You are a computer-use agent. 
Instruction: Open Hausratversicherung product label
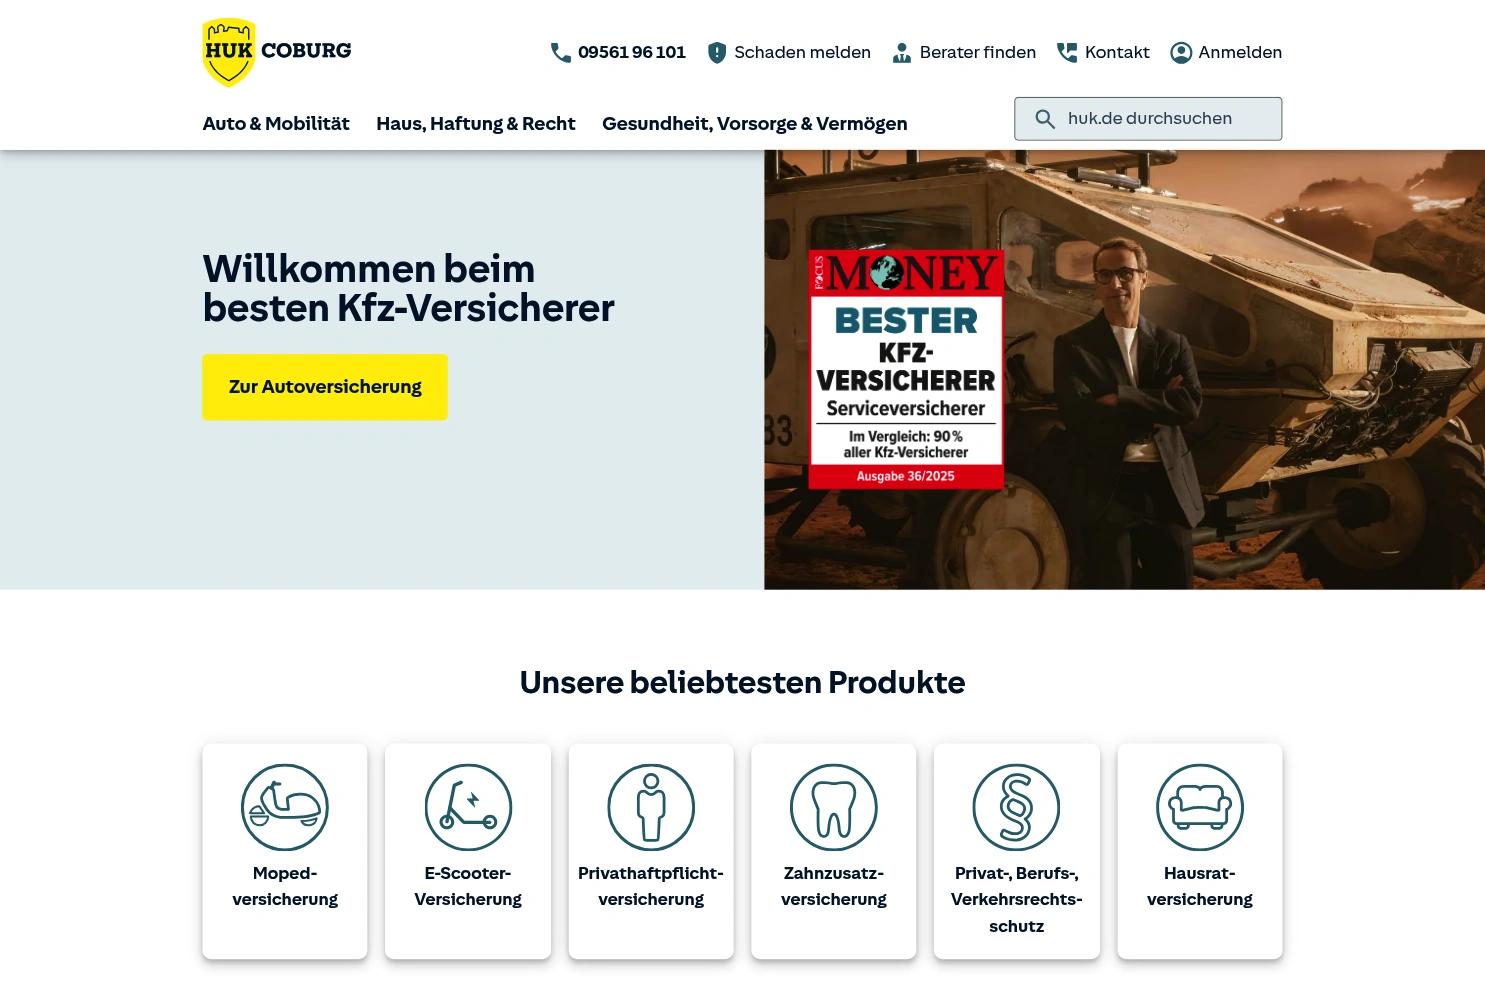[x=1200, y=886]
